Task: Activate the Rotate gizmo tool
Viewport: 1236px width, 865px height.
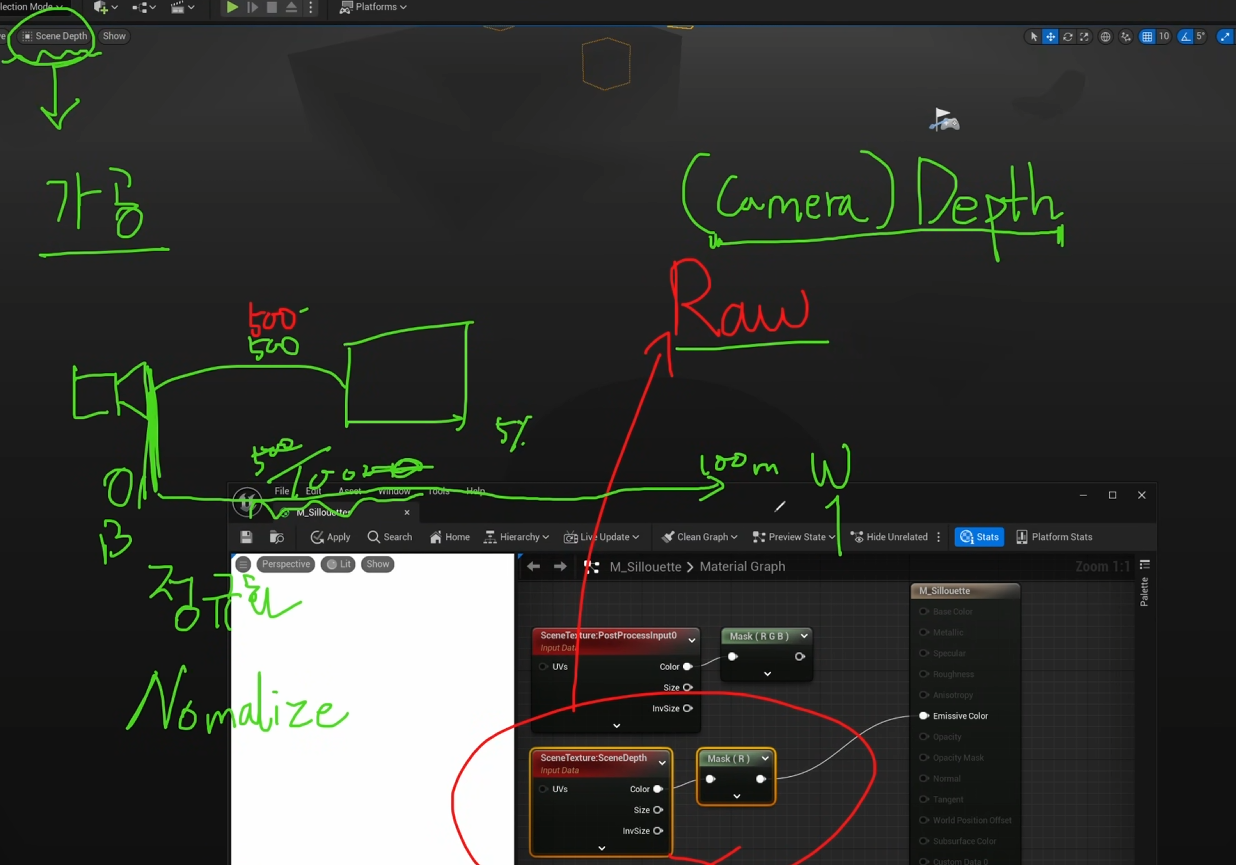Action: [x=1068, y=37]
